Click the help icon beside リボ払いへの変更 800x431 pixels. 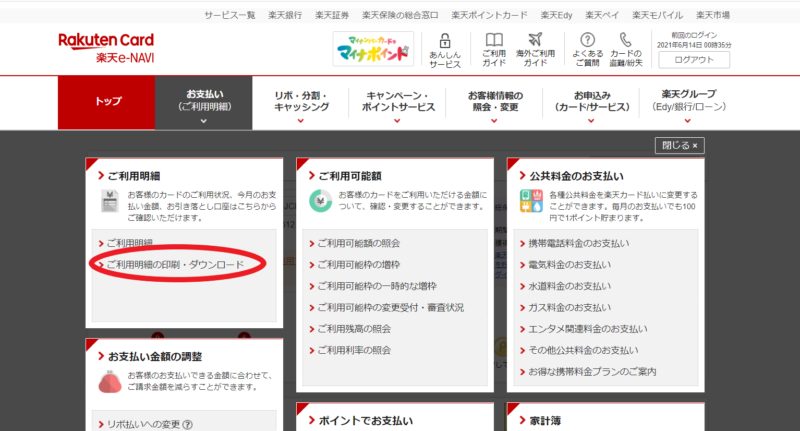tap(187, 424)
